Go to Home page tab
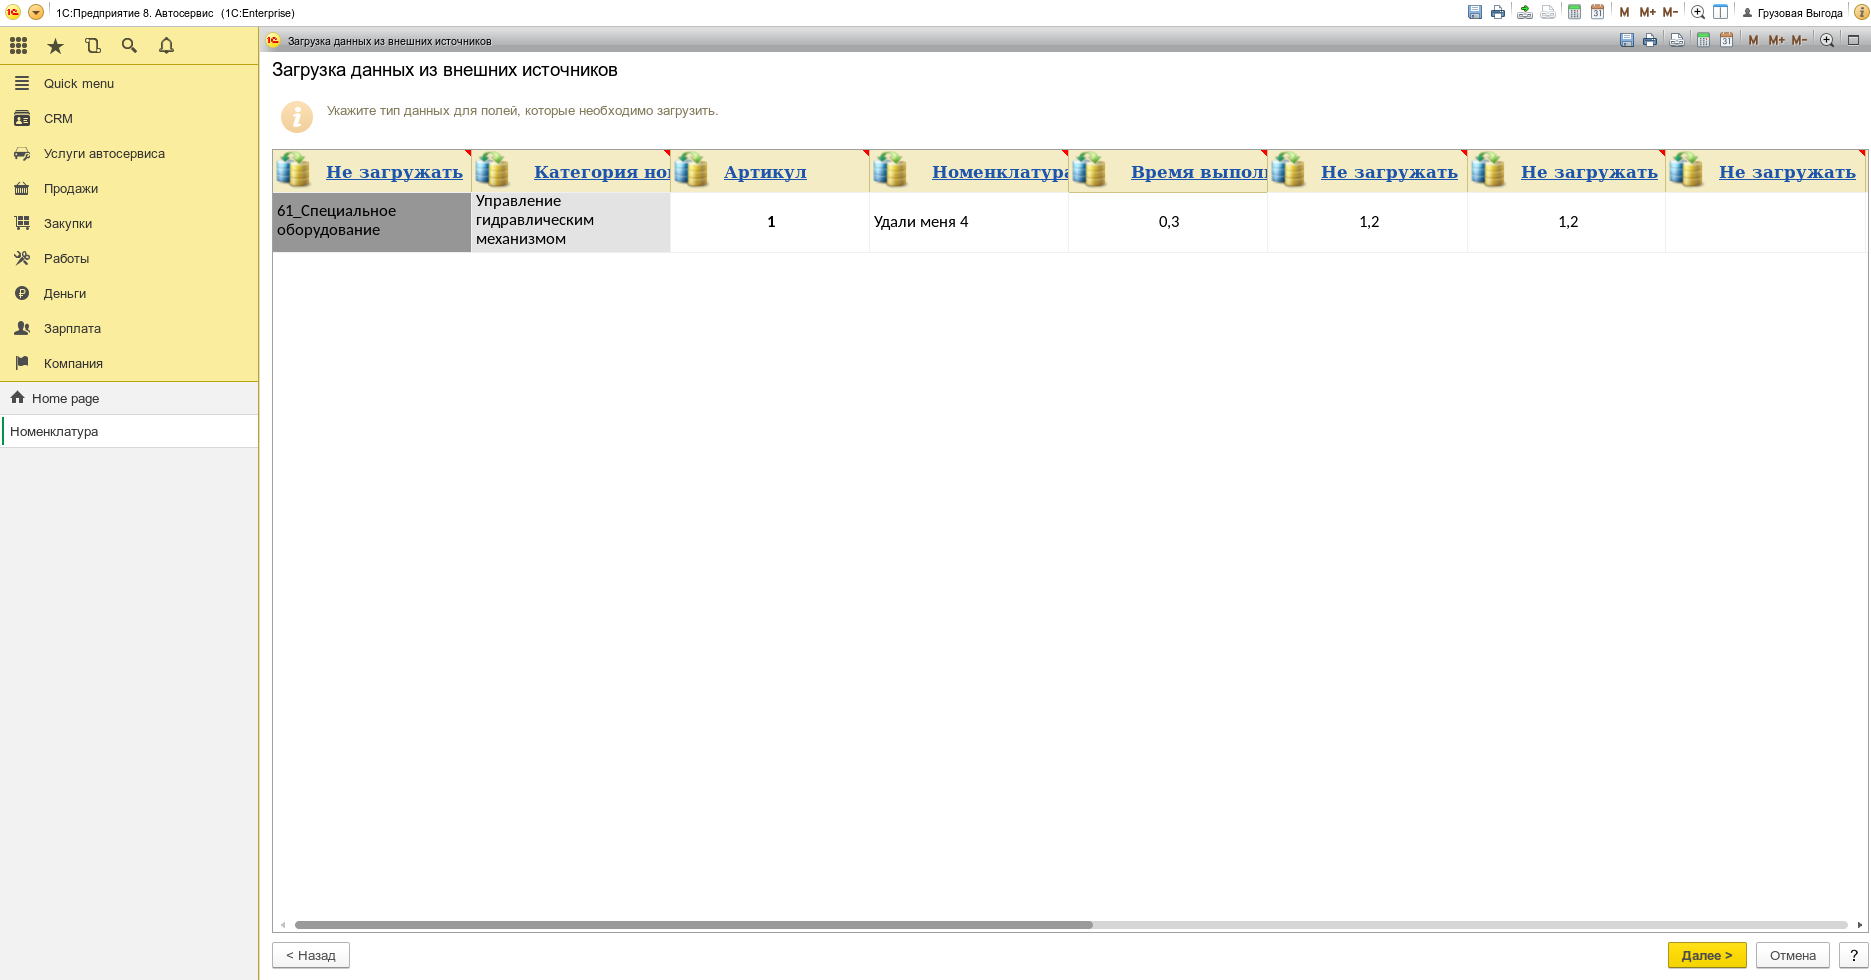This screenshot has width=1871, height=980. (x=129, y=398)
